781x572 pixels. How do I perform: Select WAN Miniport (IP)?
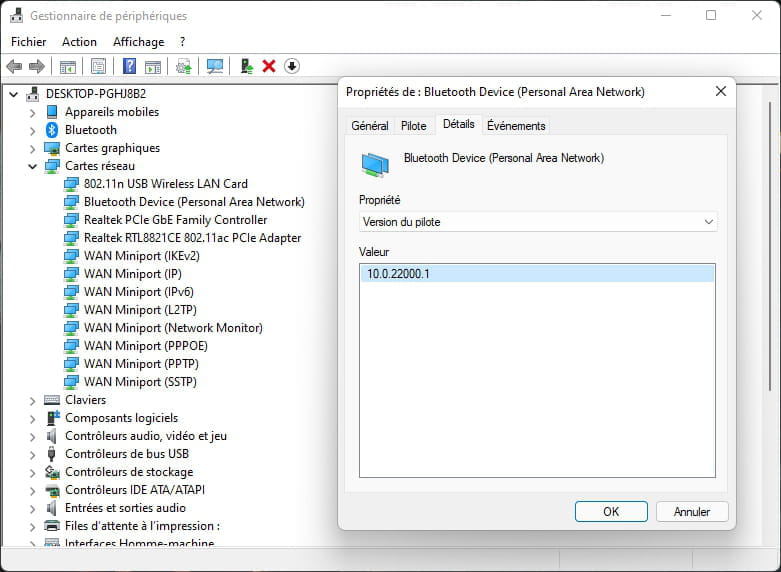click(x=132, y=274)
